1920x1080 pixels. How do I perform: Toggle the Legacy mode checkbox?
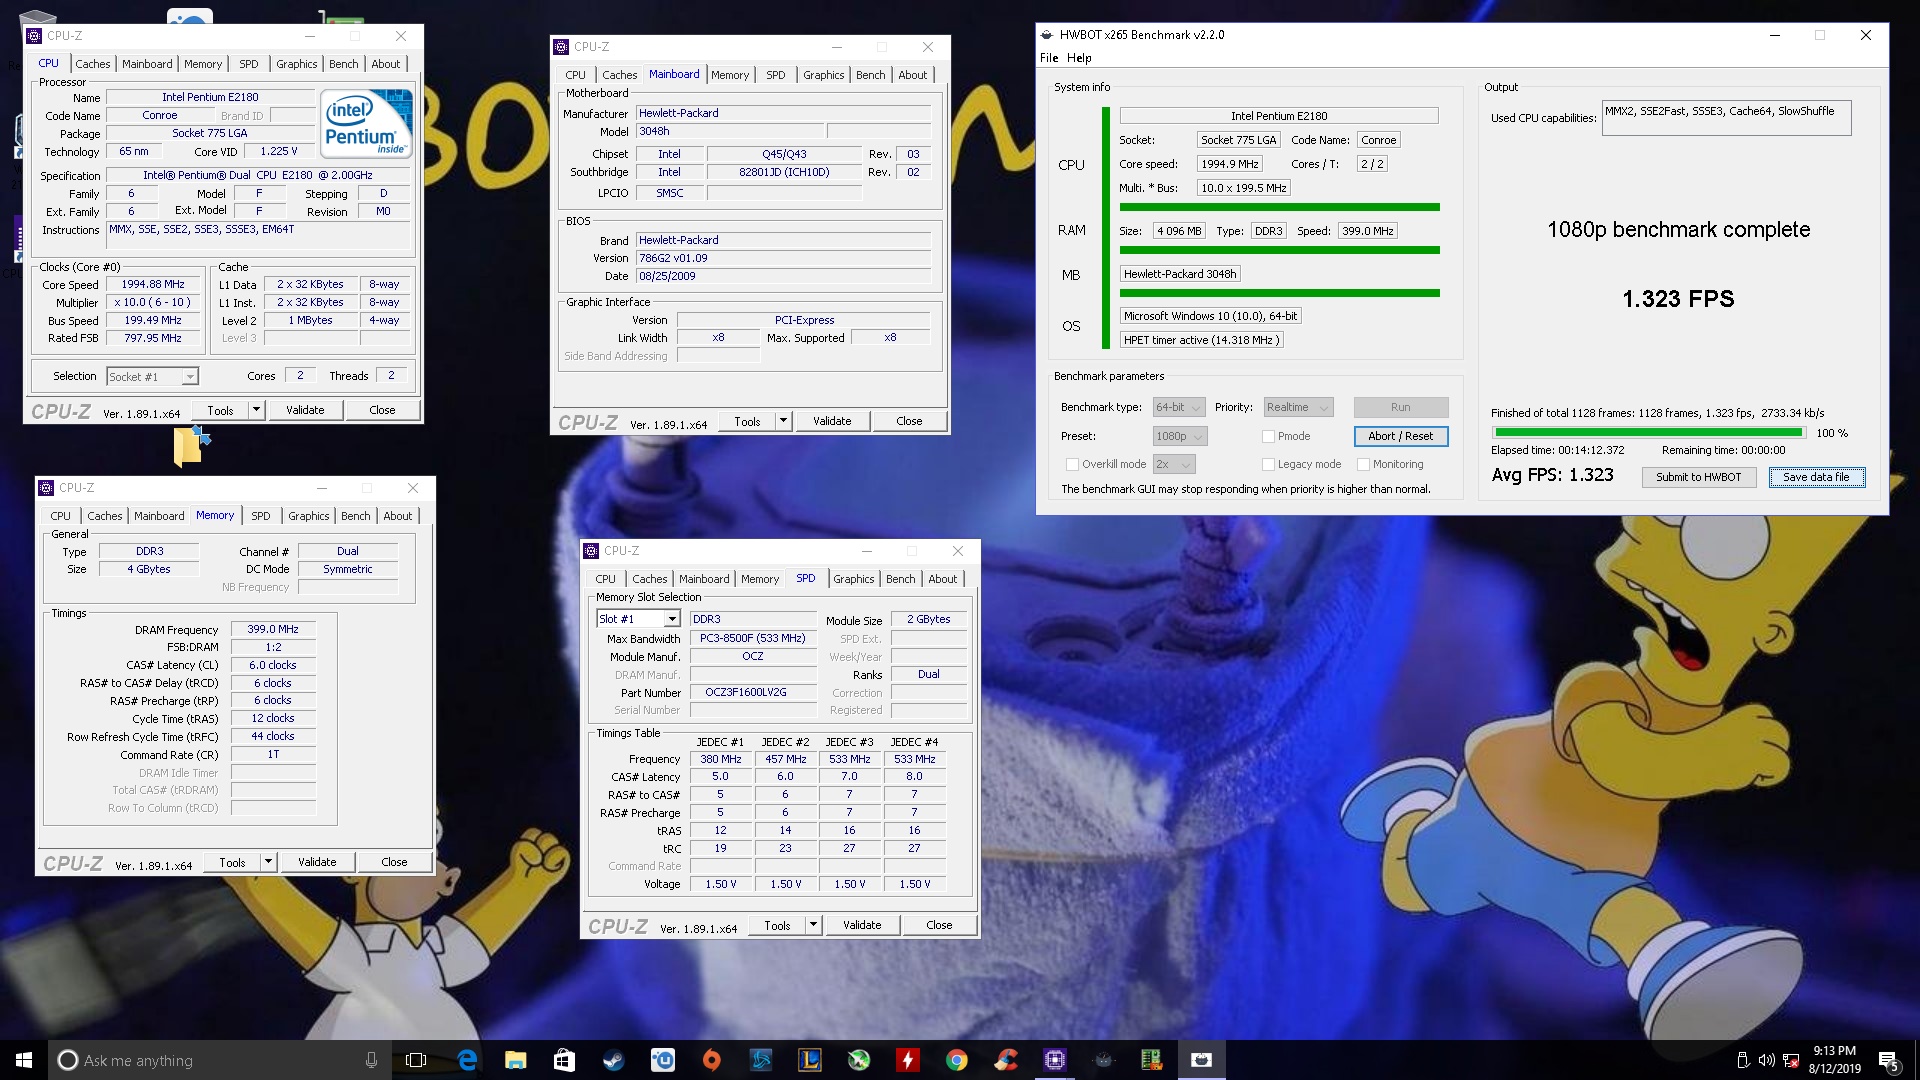click(x=1268, y=464)
